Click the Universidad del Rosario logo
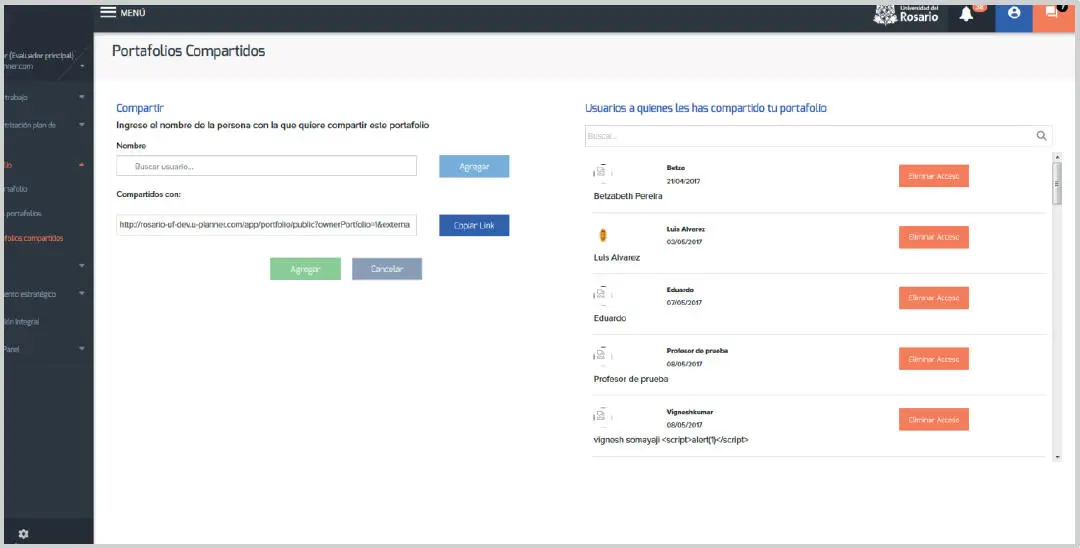 906,13
